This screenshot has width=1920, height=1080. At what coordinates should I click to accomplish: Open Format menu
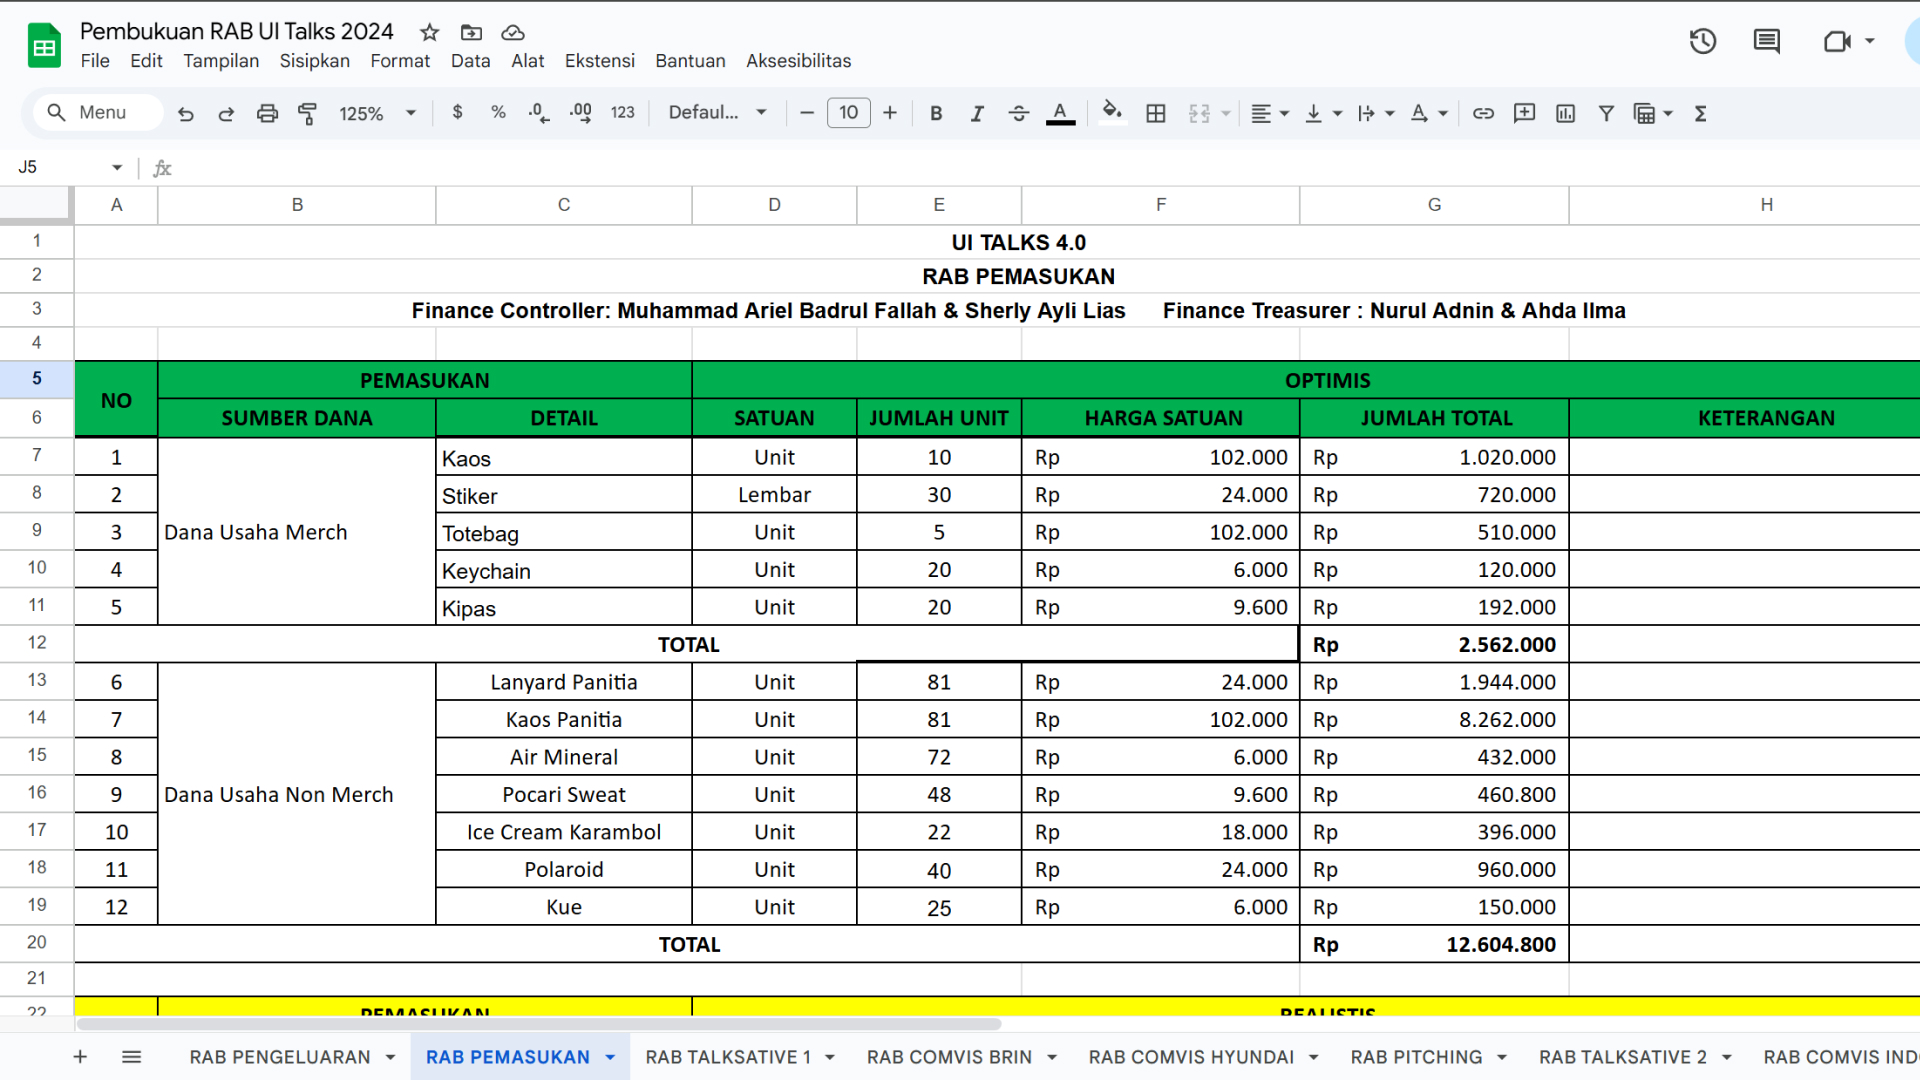tap(400, 60)
